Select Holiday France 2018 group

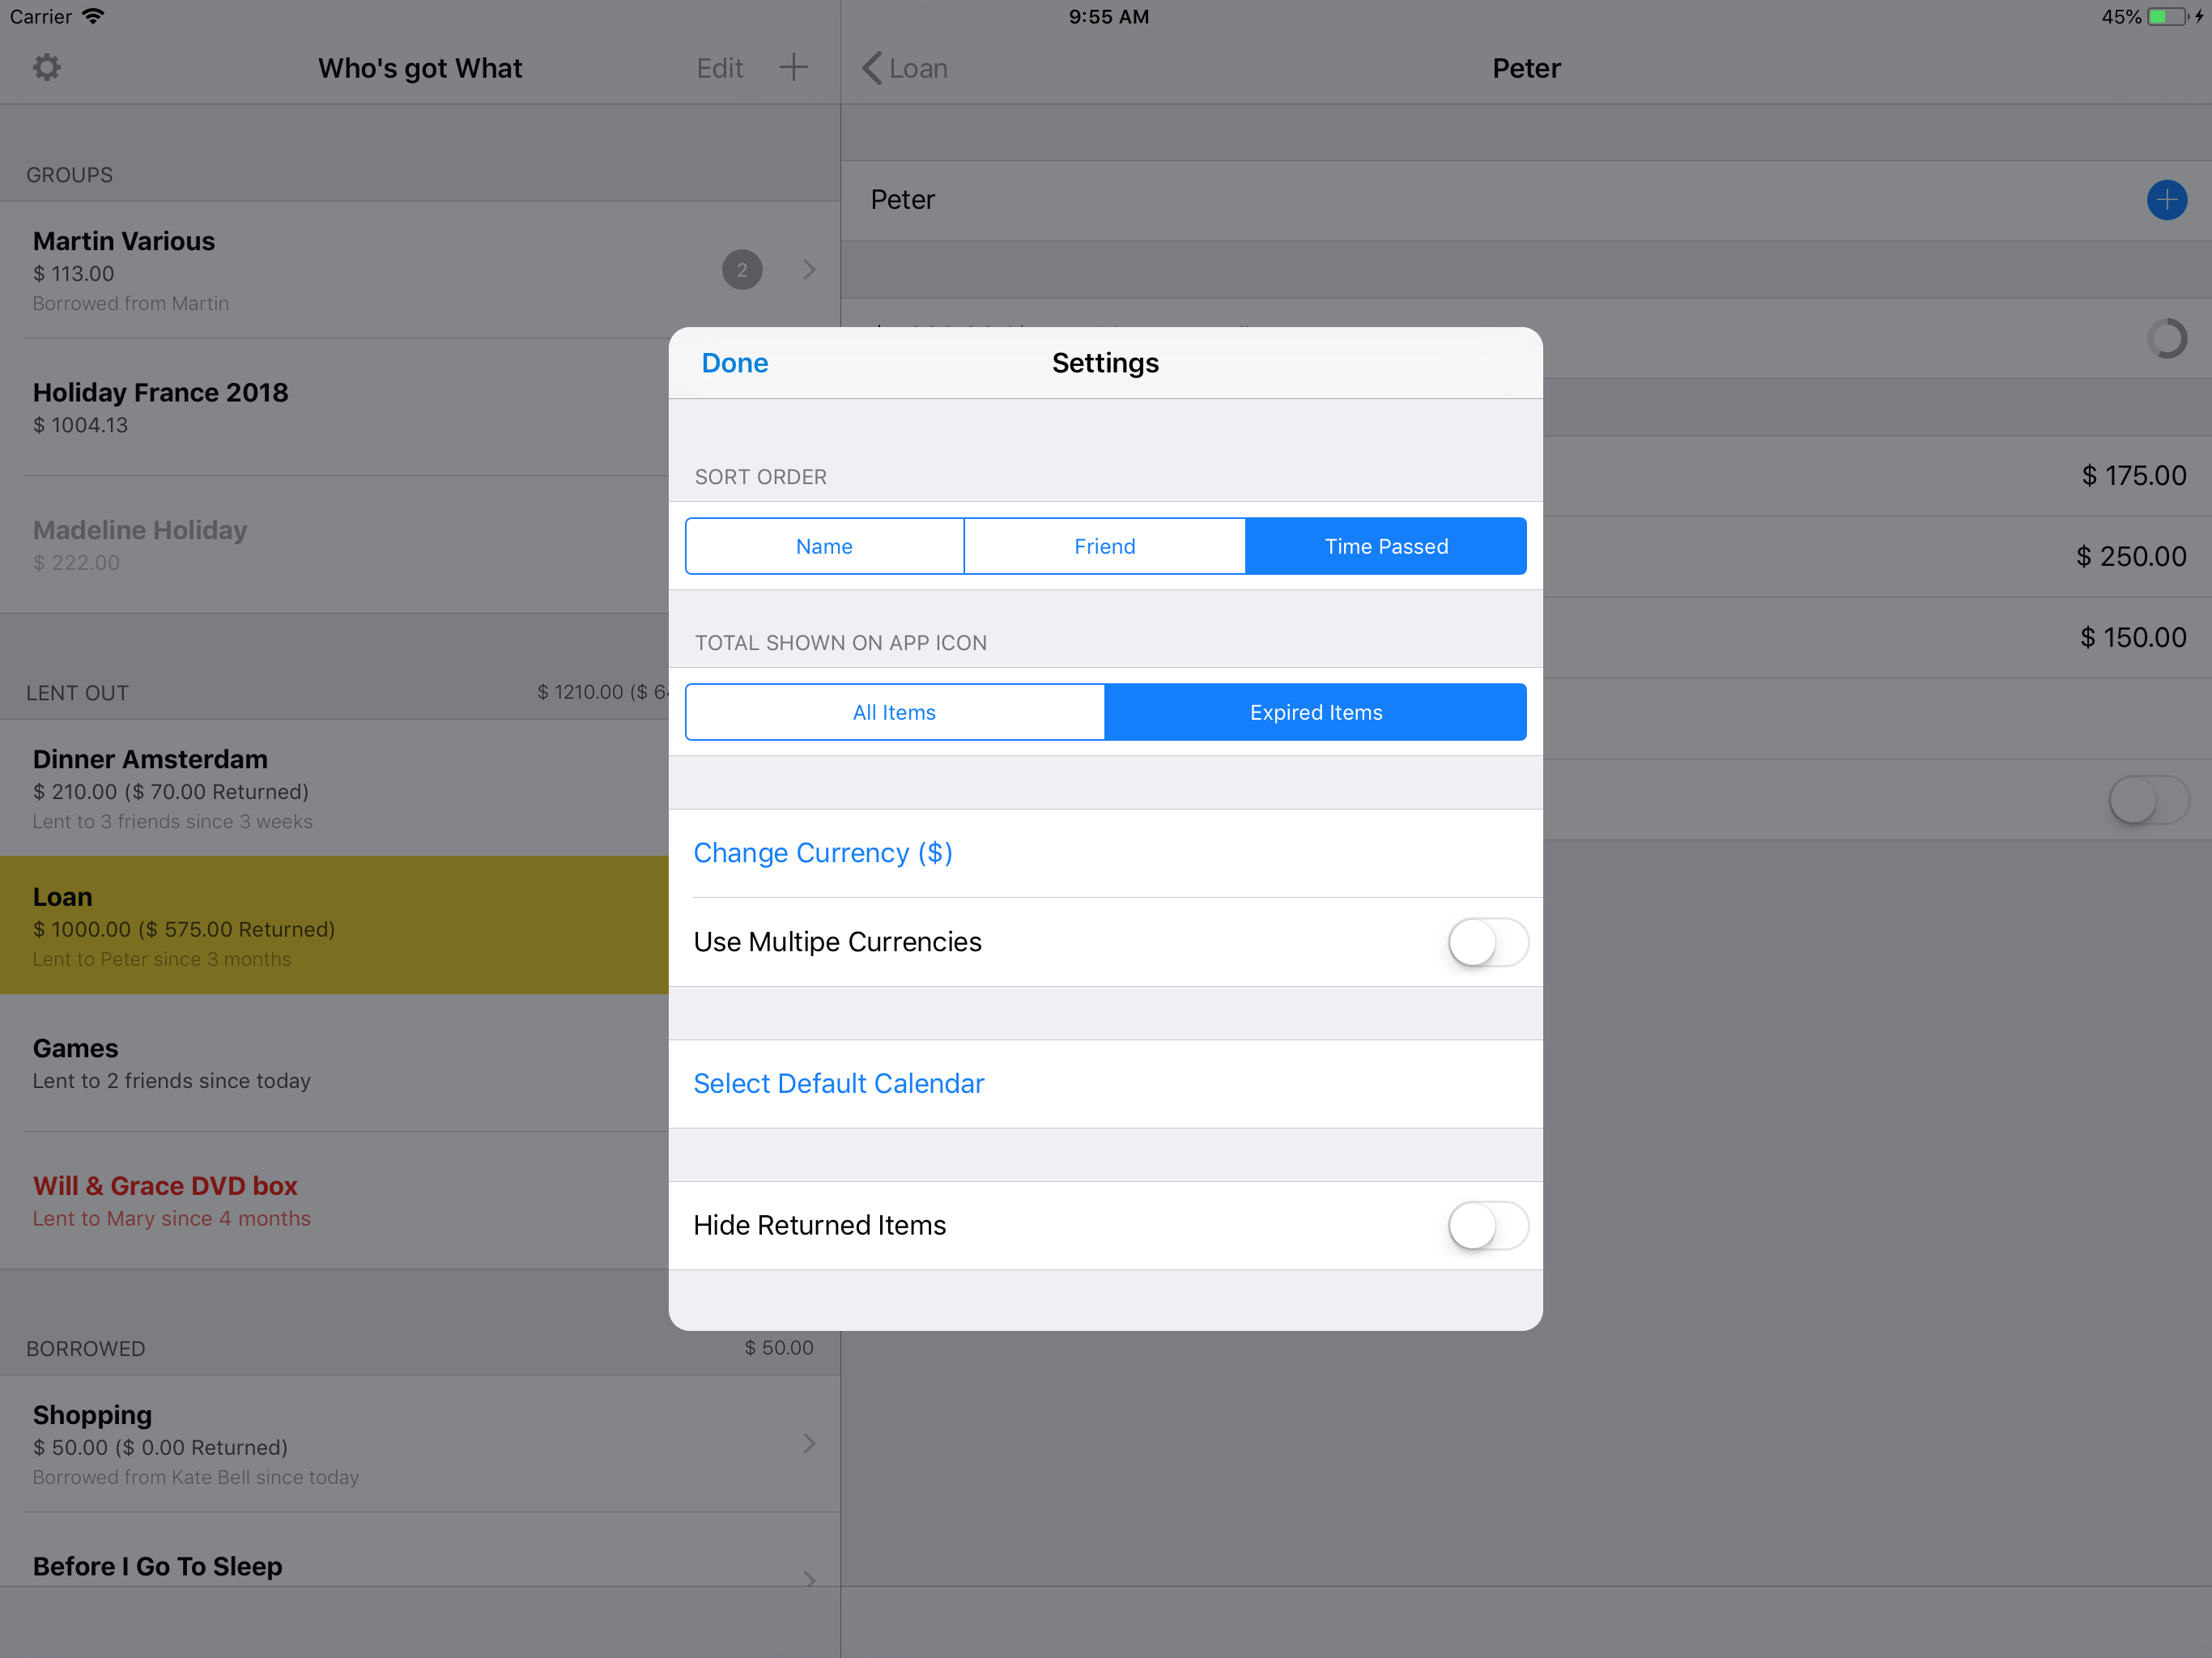click(x=334, y=407)
